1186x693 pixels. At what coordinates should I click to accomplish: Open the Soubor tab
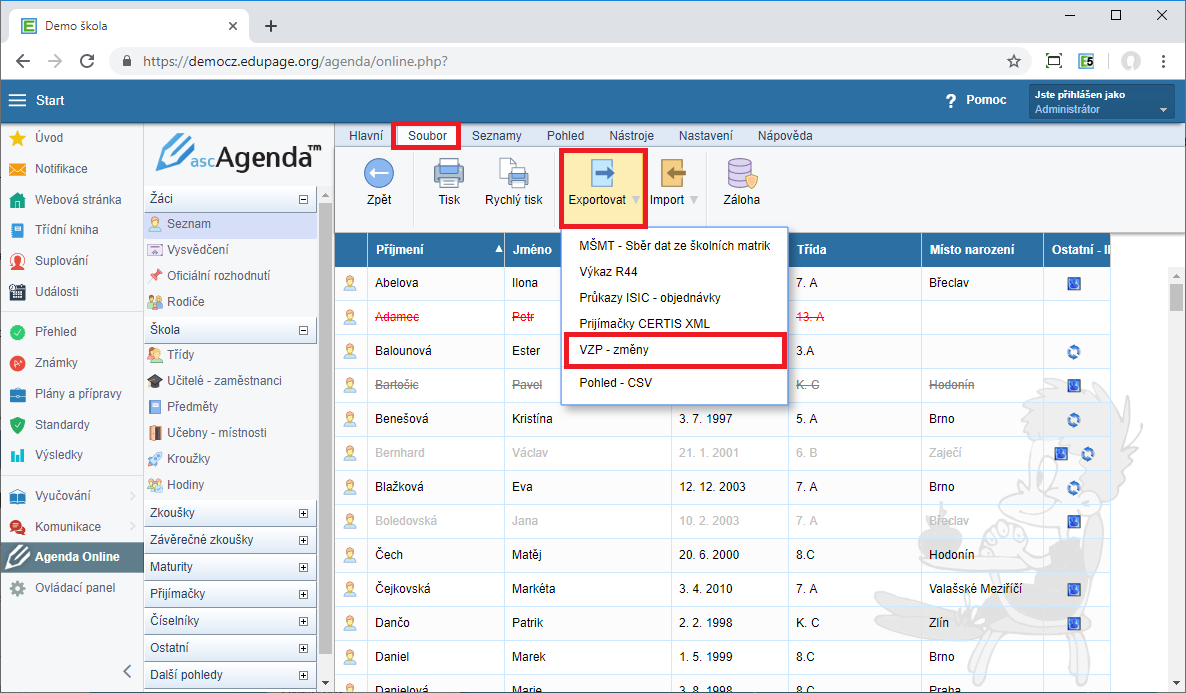pyautogui.click(x=427, y=135)
